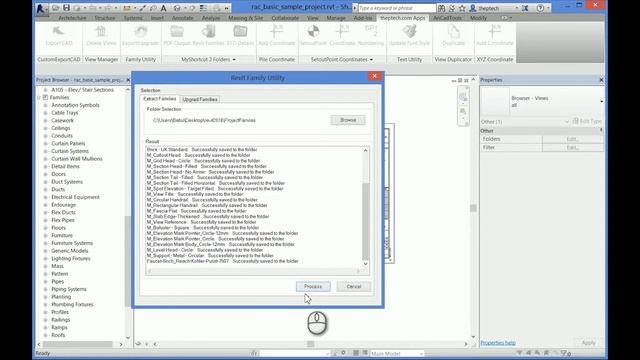
Task: Open the AnCadTools ribbon tab
Action: [447, 18]
